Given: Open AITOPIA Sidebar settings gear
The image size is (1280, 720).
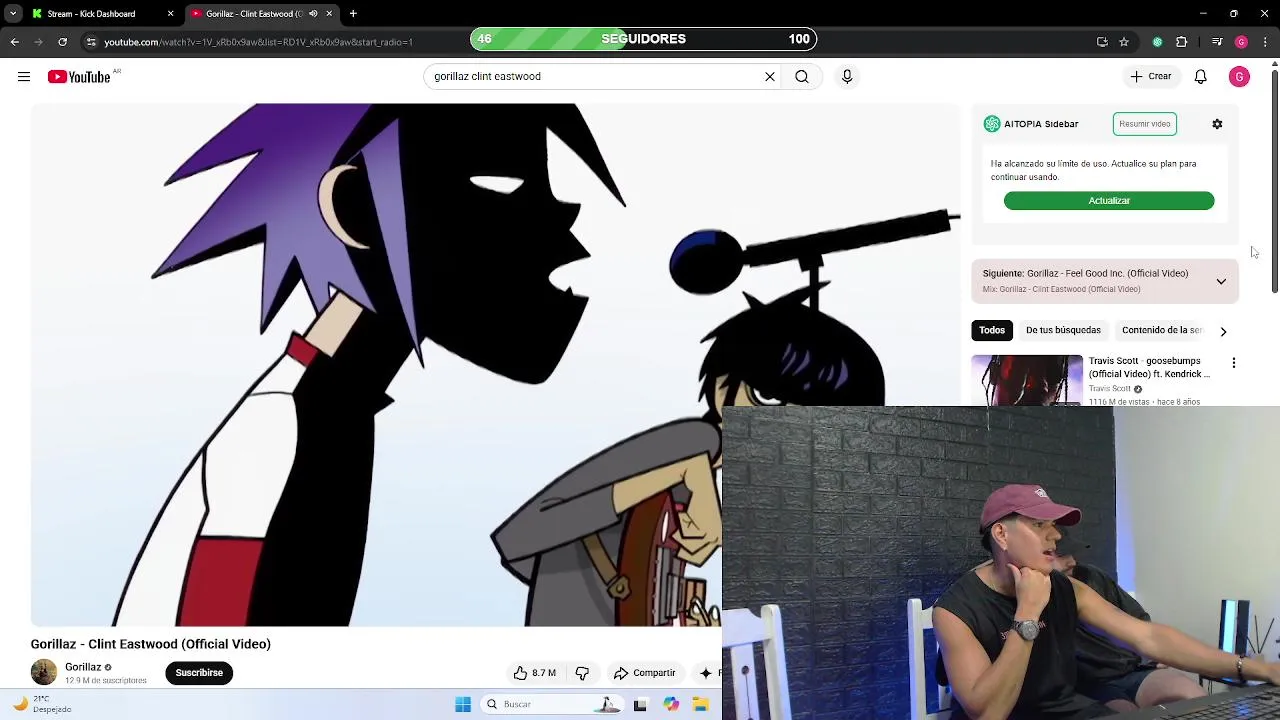Looking at the screenshot, I should 1217,124.
